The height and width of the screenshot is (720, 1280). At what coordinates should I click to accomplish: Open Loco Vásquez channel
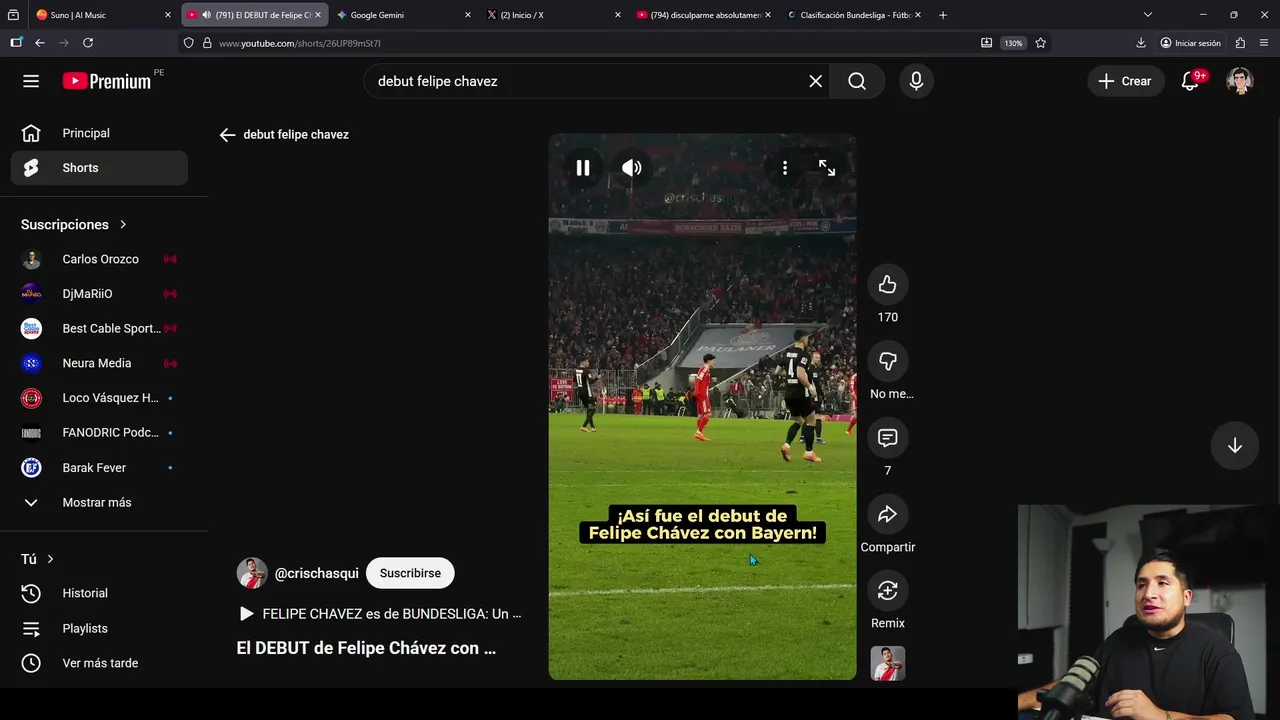(x=99, y=398)
